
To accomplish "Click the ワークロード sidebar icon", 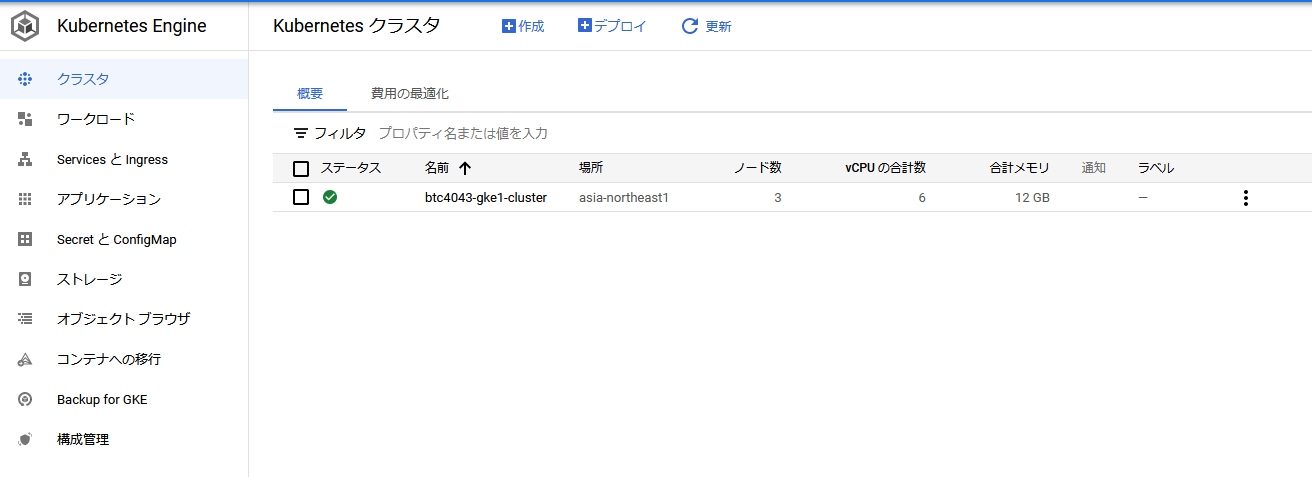I will point(26,119).
